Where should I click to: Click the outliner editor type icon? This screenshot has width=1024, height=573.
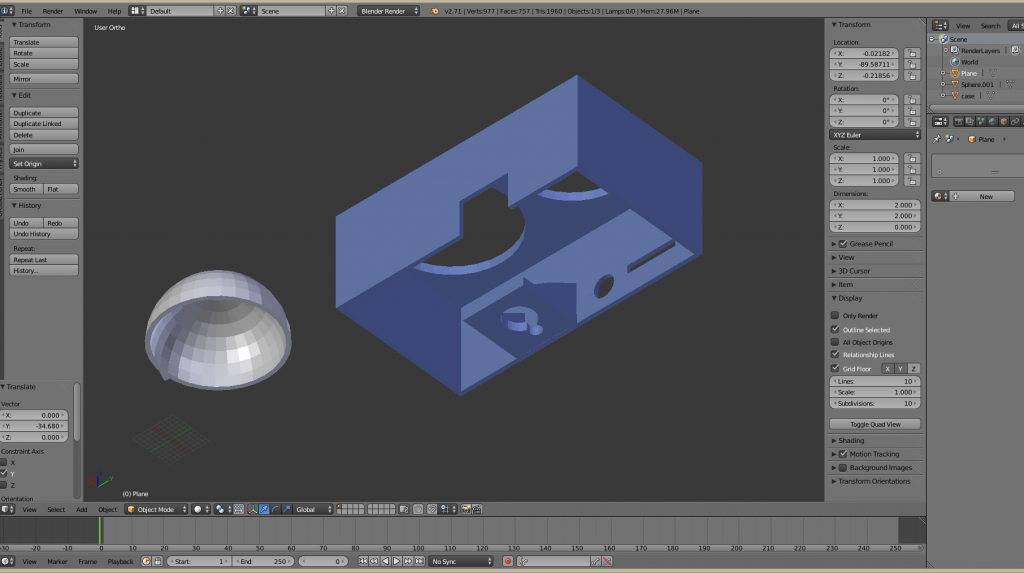pos(938,25)
